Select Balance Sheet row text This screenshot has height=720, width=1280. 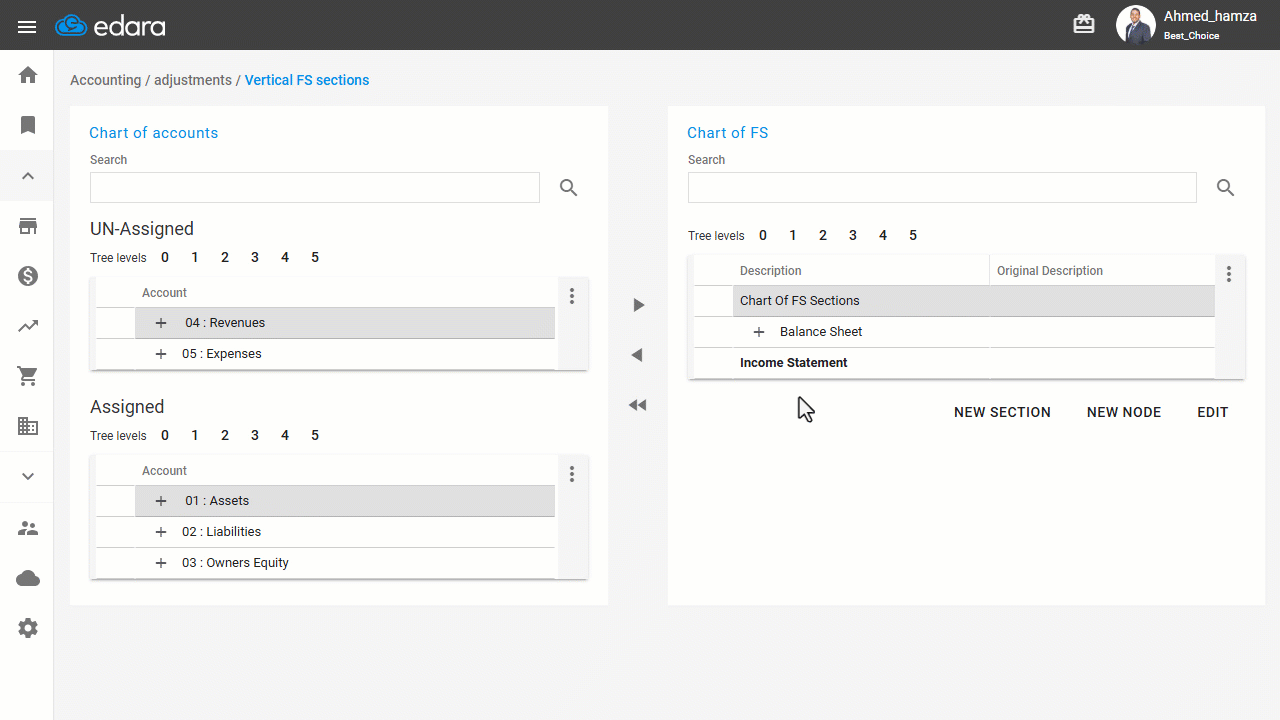821,332
